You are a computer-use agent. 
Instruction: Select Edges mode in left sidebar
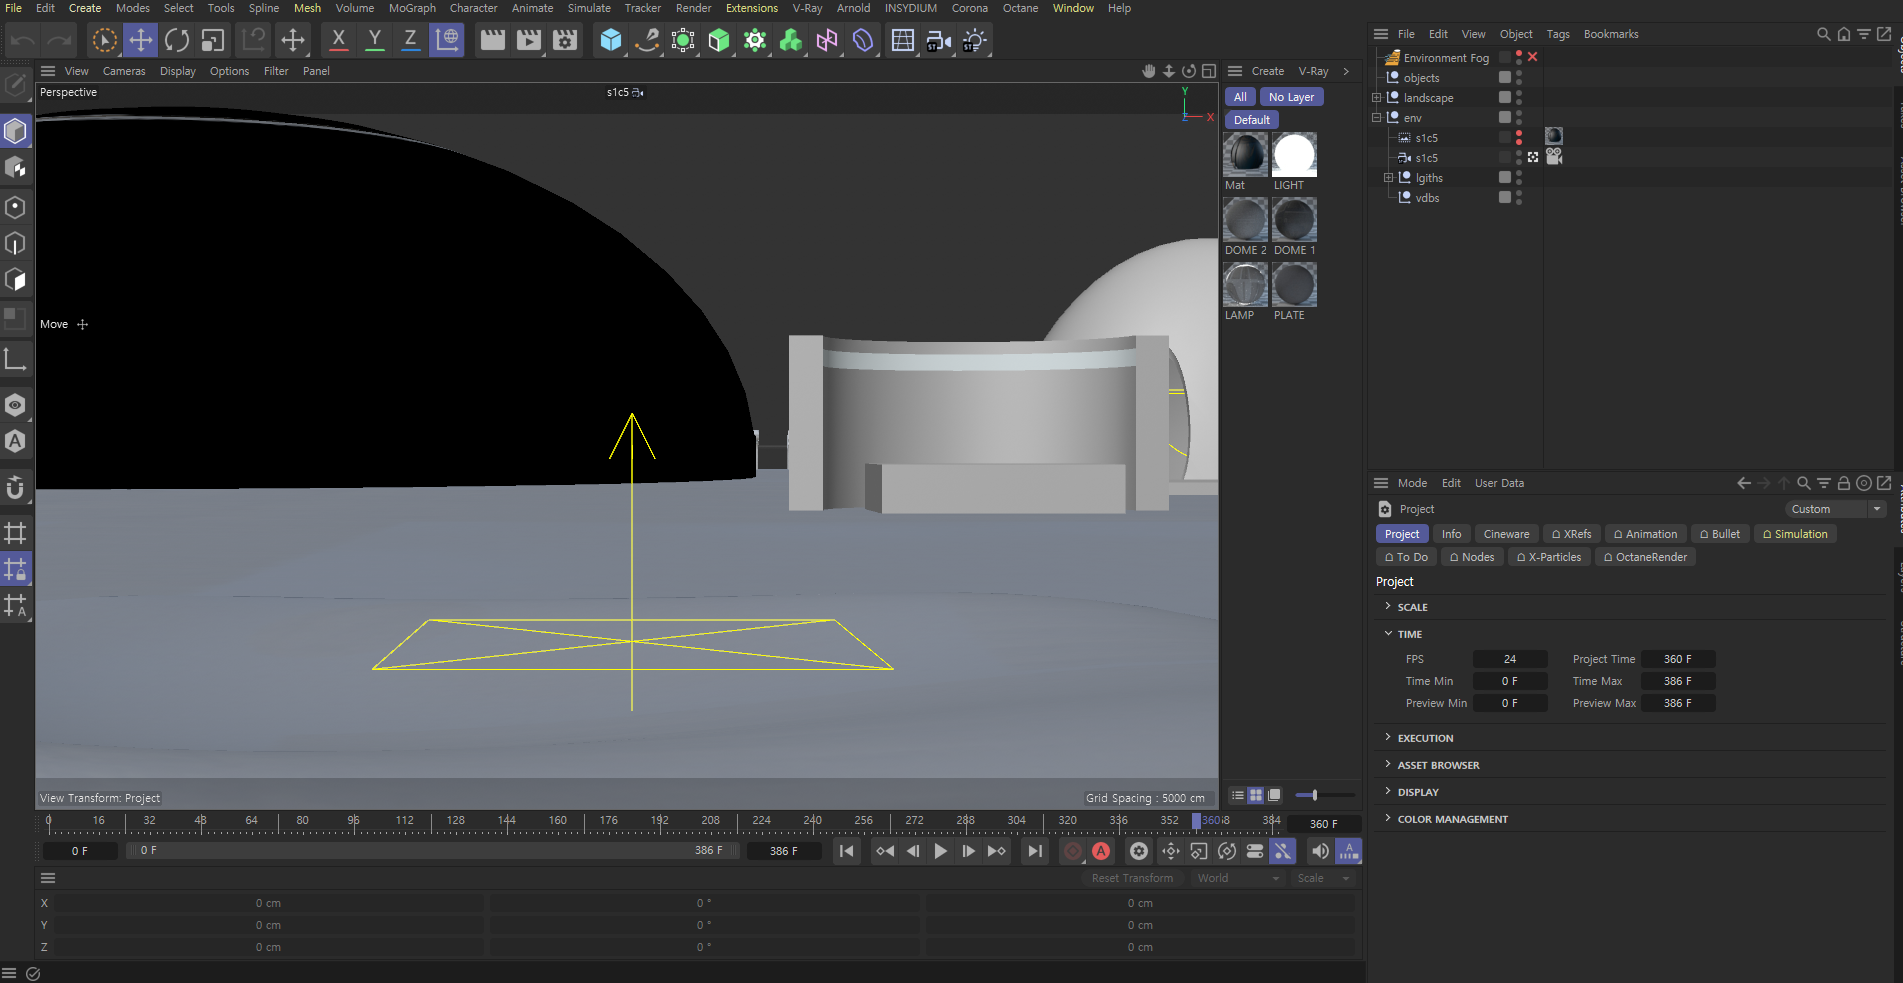tap(15, 243)
